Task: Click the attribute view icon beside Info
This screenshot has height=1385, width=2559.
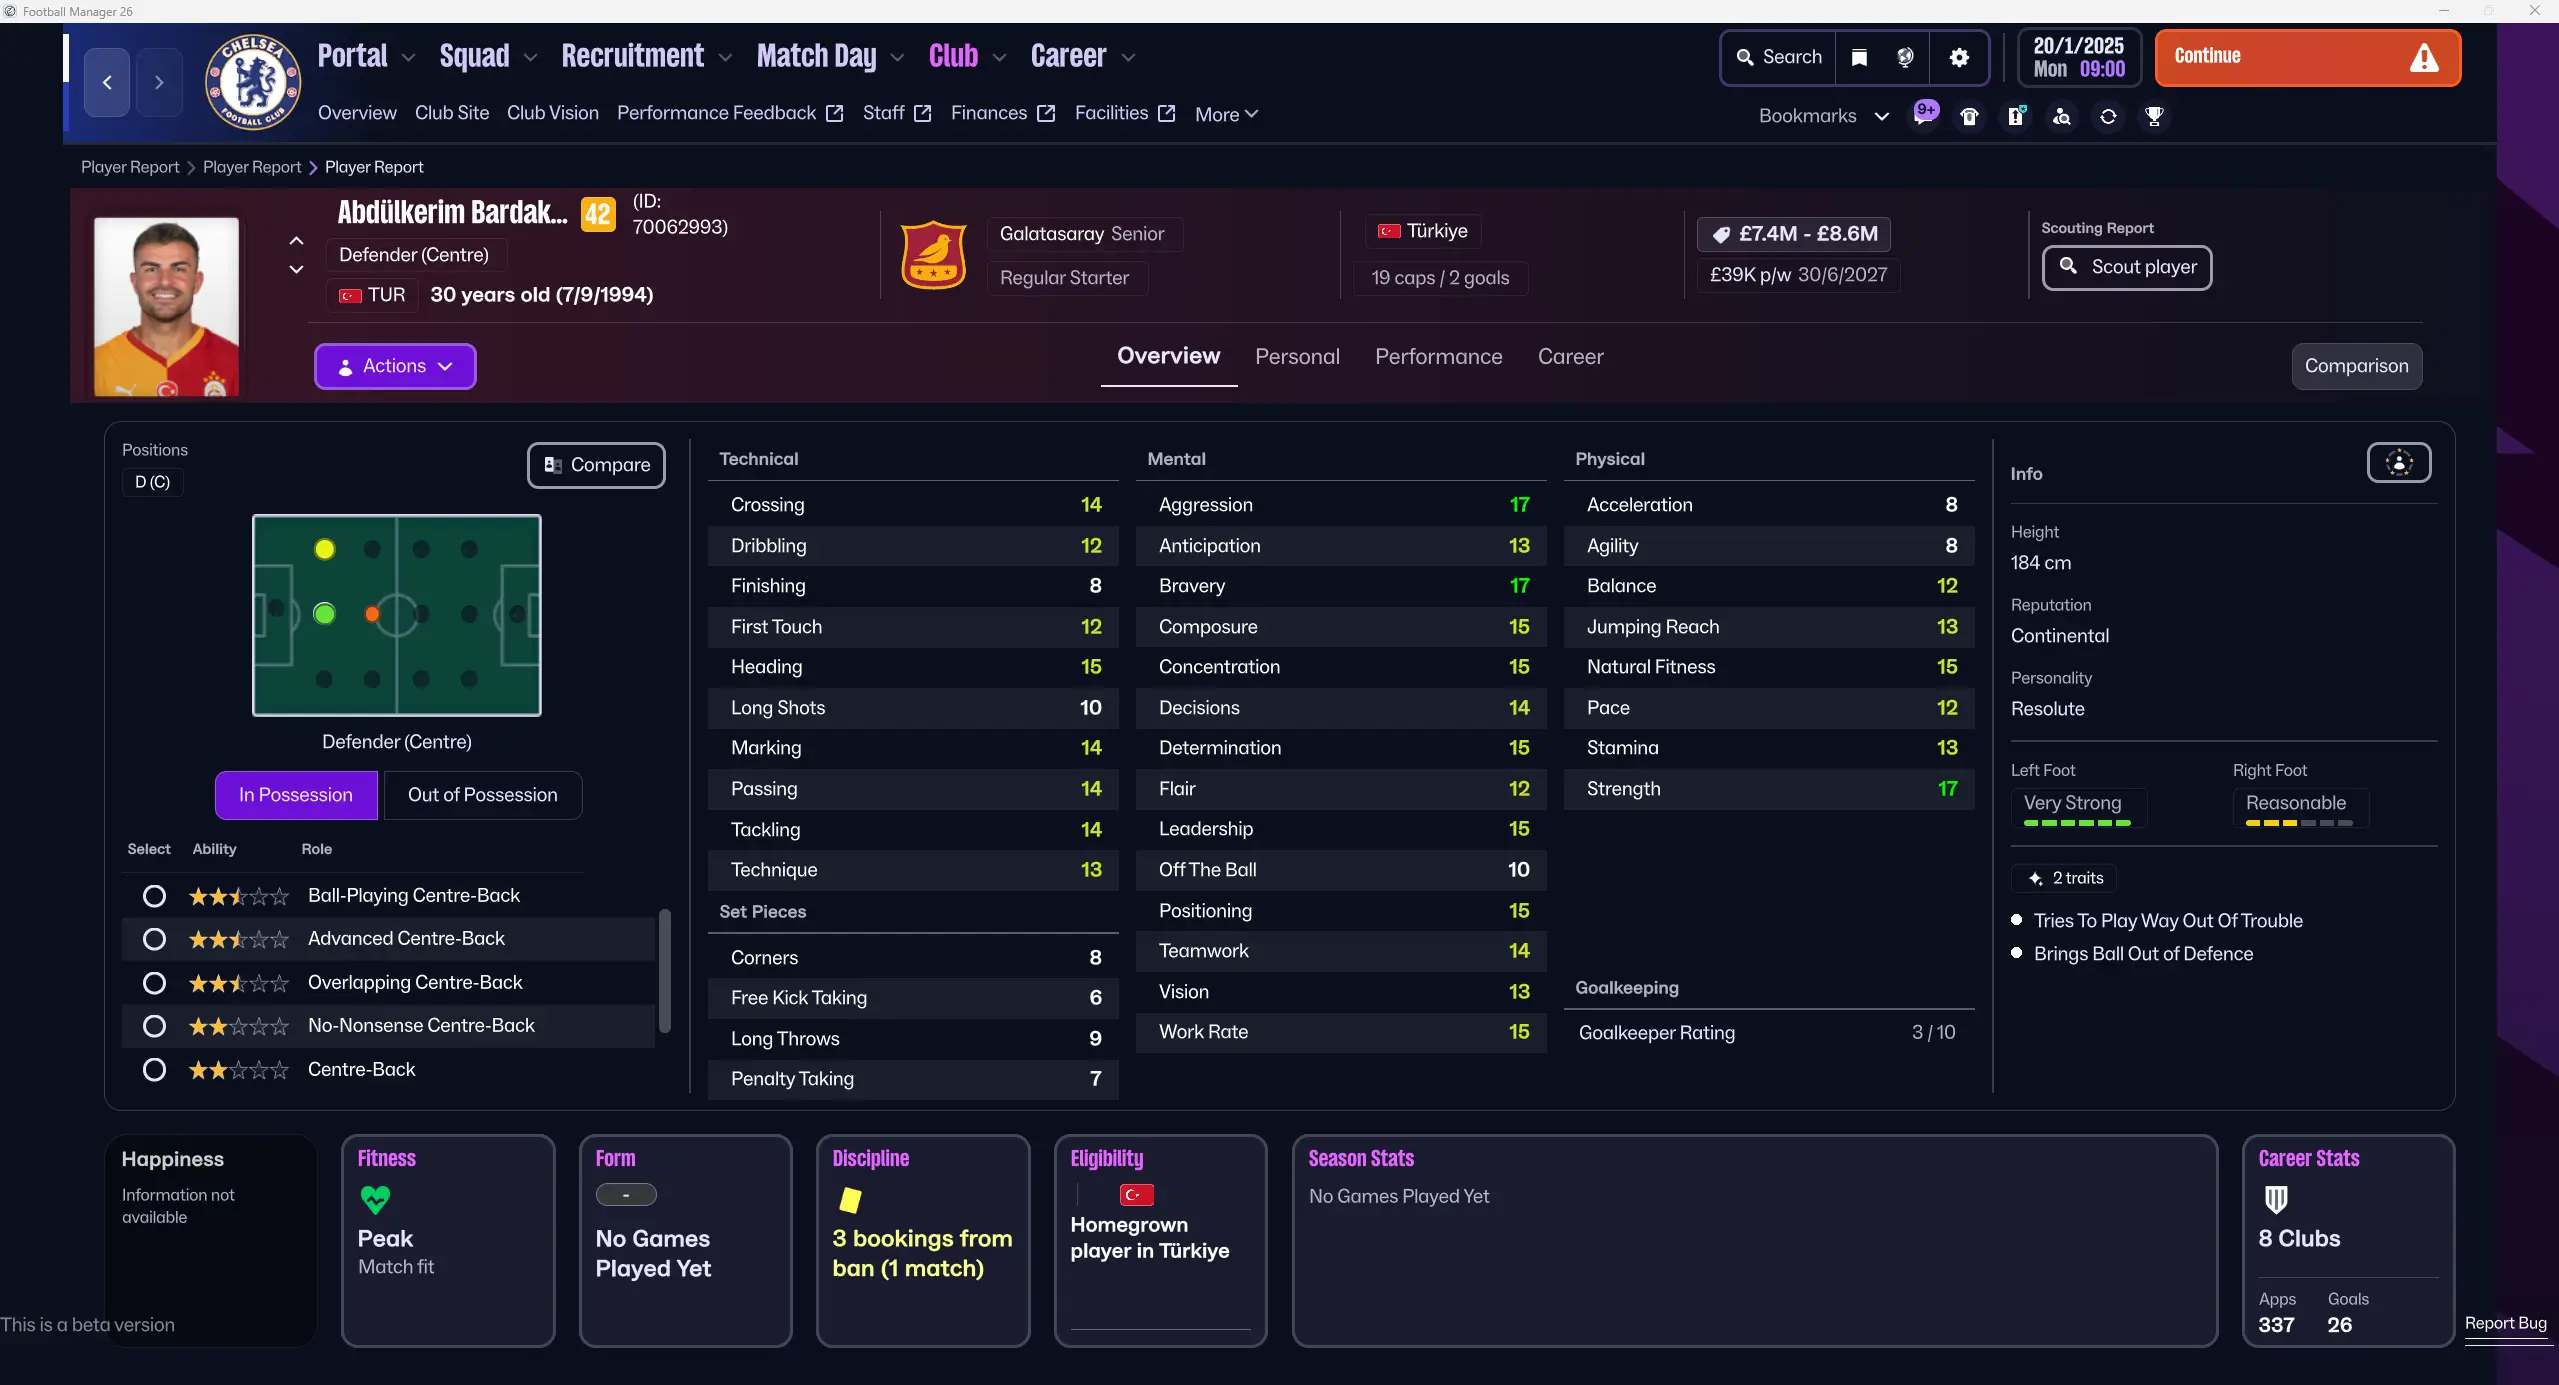Action: pyautogui.click(x=2398, y=463)
